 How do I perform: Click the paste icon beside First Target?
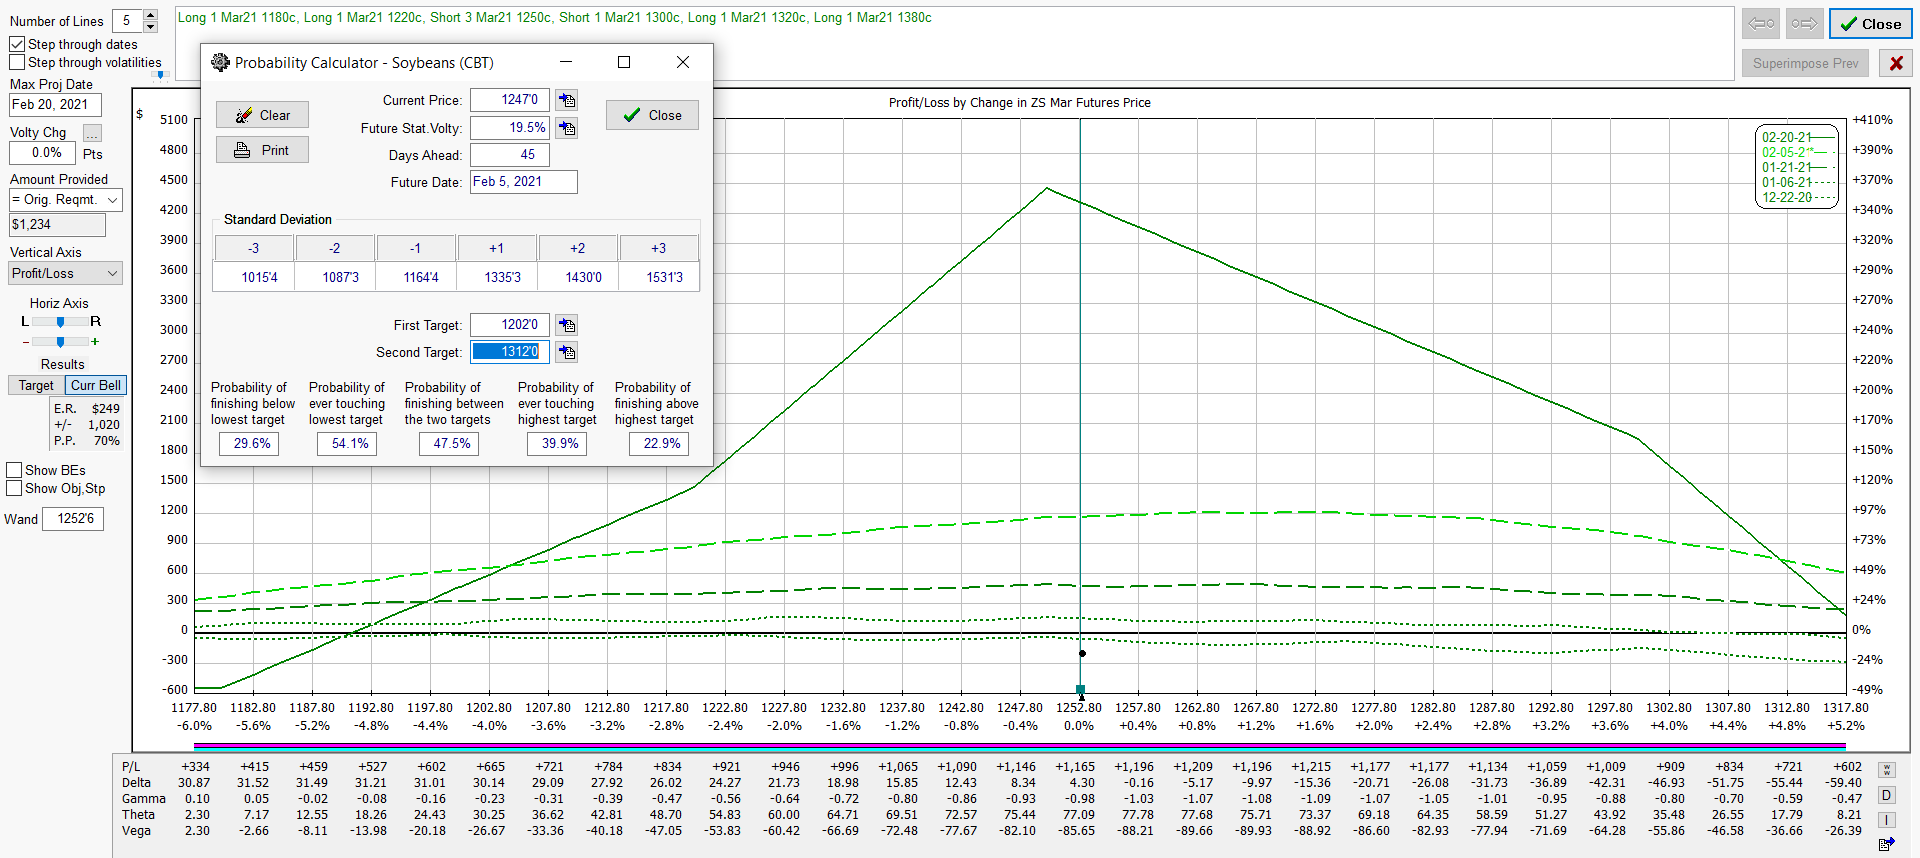tap(567, 325)
